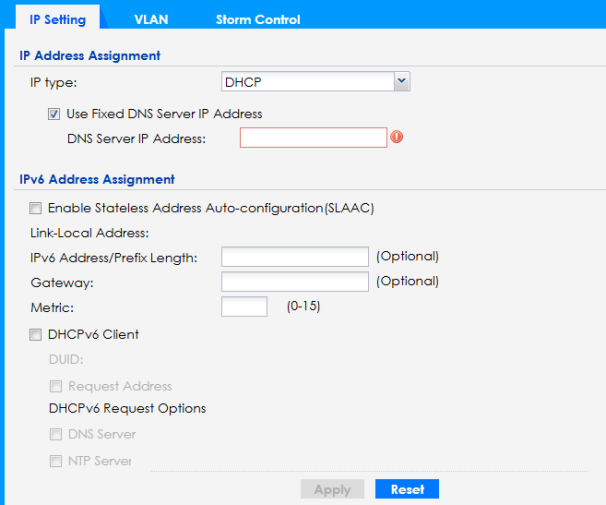Select the IP Setting tab
The width and height of the screenshot is (606, 505).
[57, 19]
